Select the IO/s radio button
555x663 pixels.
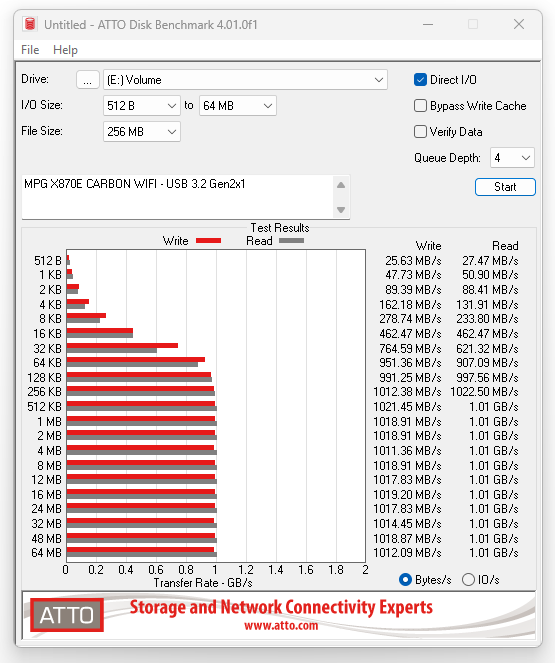click(468, 579)
